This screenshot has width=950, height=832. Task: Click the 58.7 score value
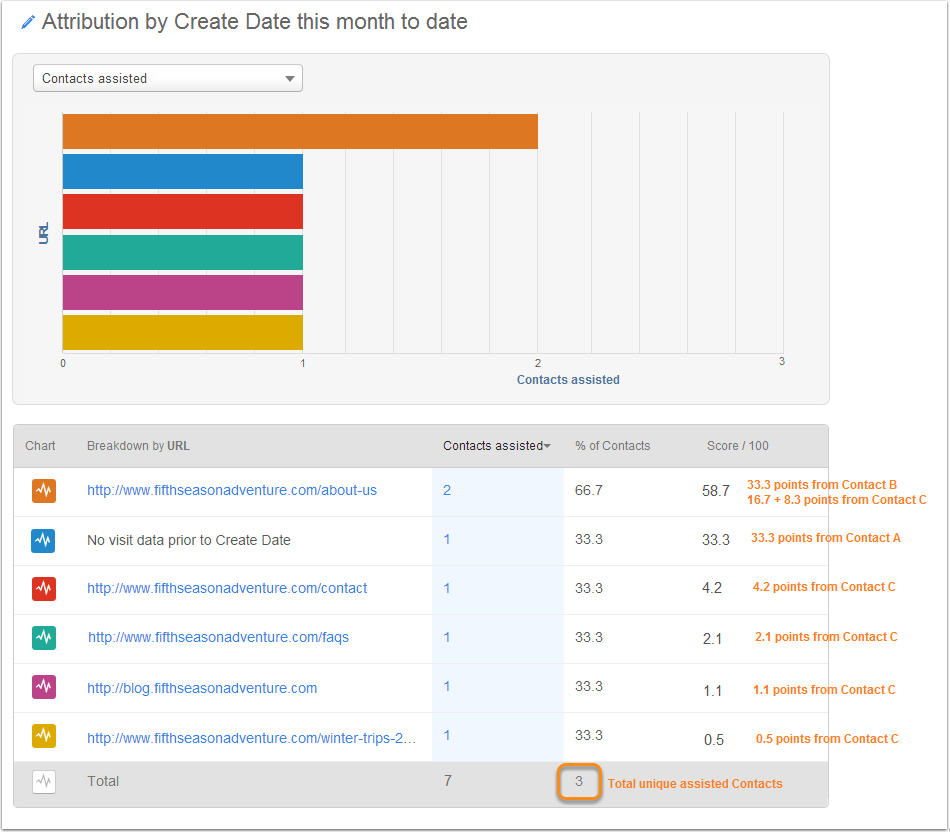tap(716, 491)
